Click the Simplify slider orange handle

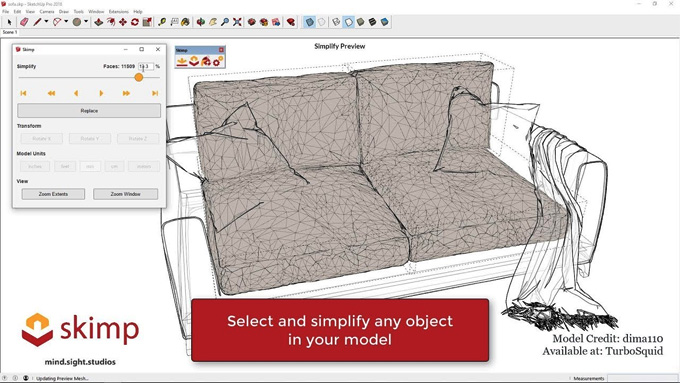point(138,77)
